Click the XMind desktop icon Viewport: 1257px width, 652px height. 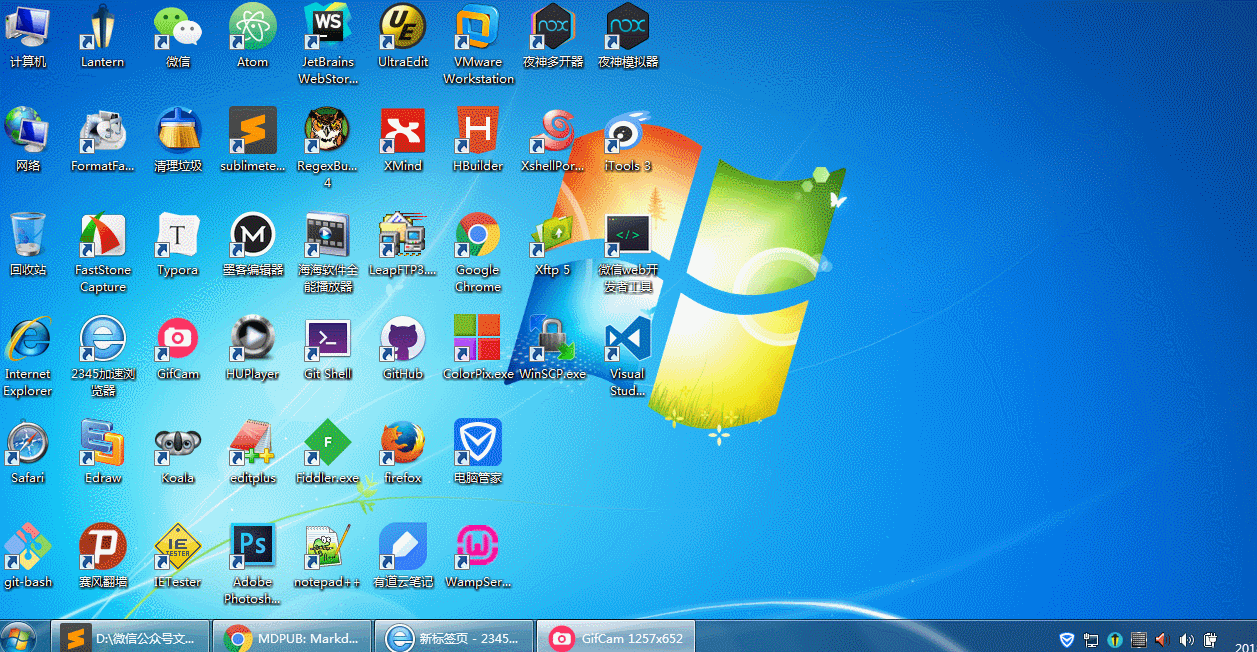click(403, 140)
